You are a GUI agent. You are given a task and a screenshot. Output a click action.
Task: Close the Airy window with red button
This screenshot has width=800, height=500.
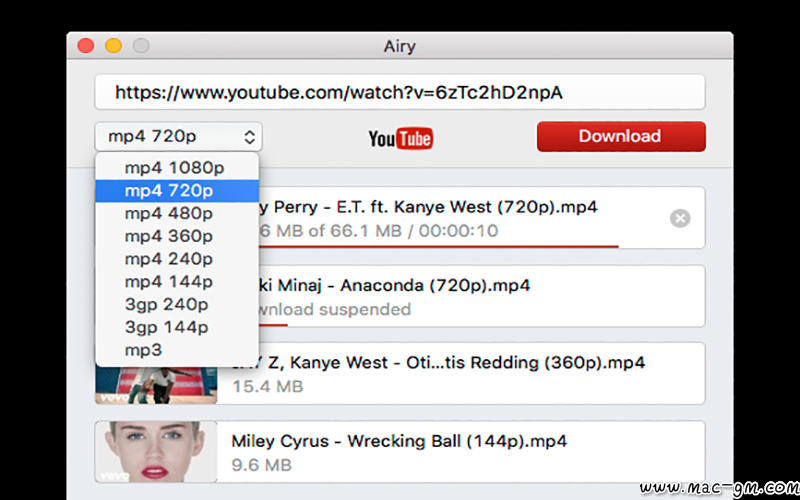coord(86,46)
